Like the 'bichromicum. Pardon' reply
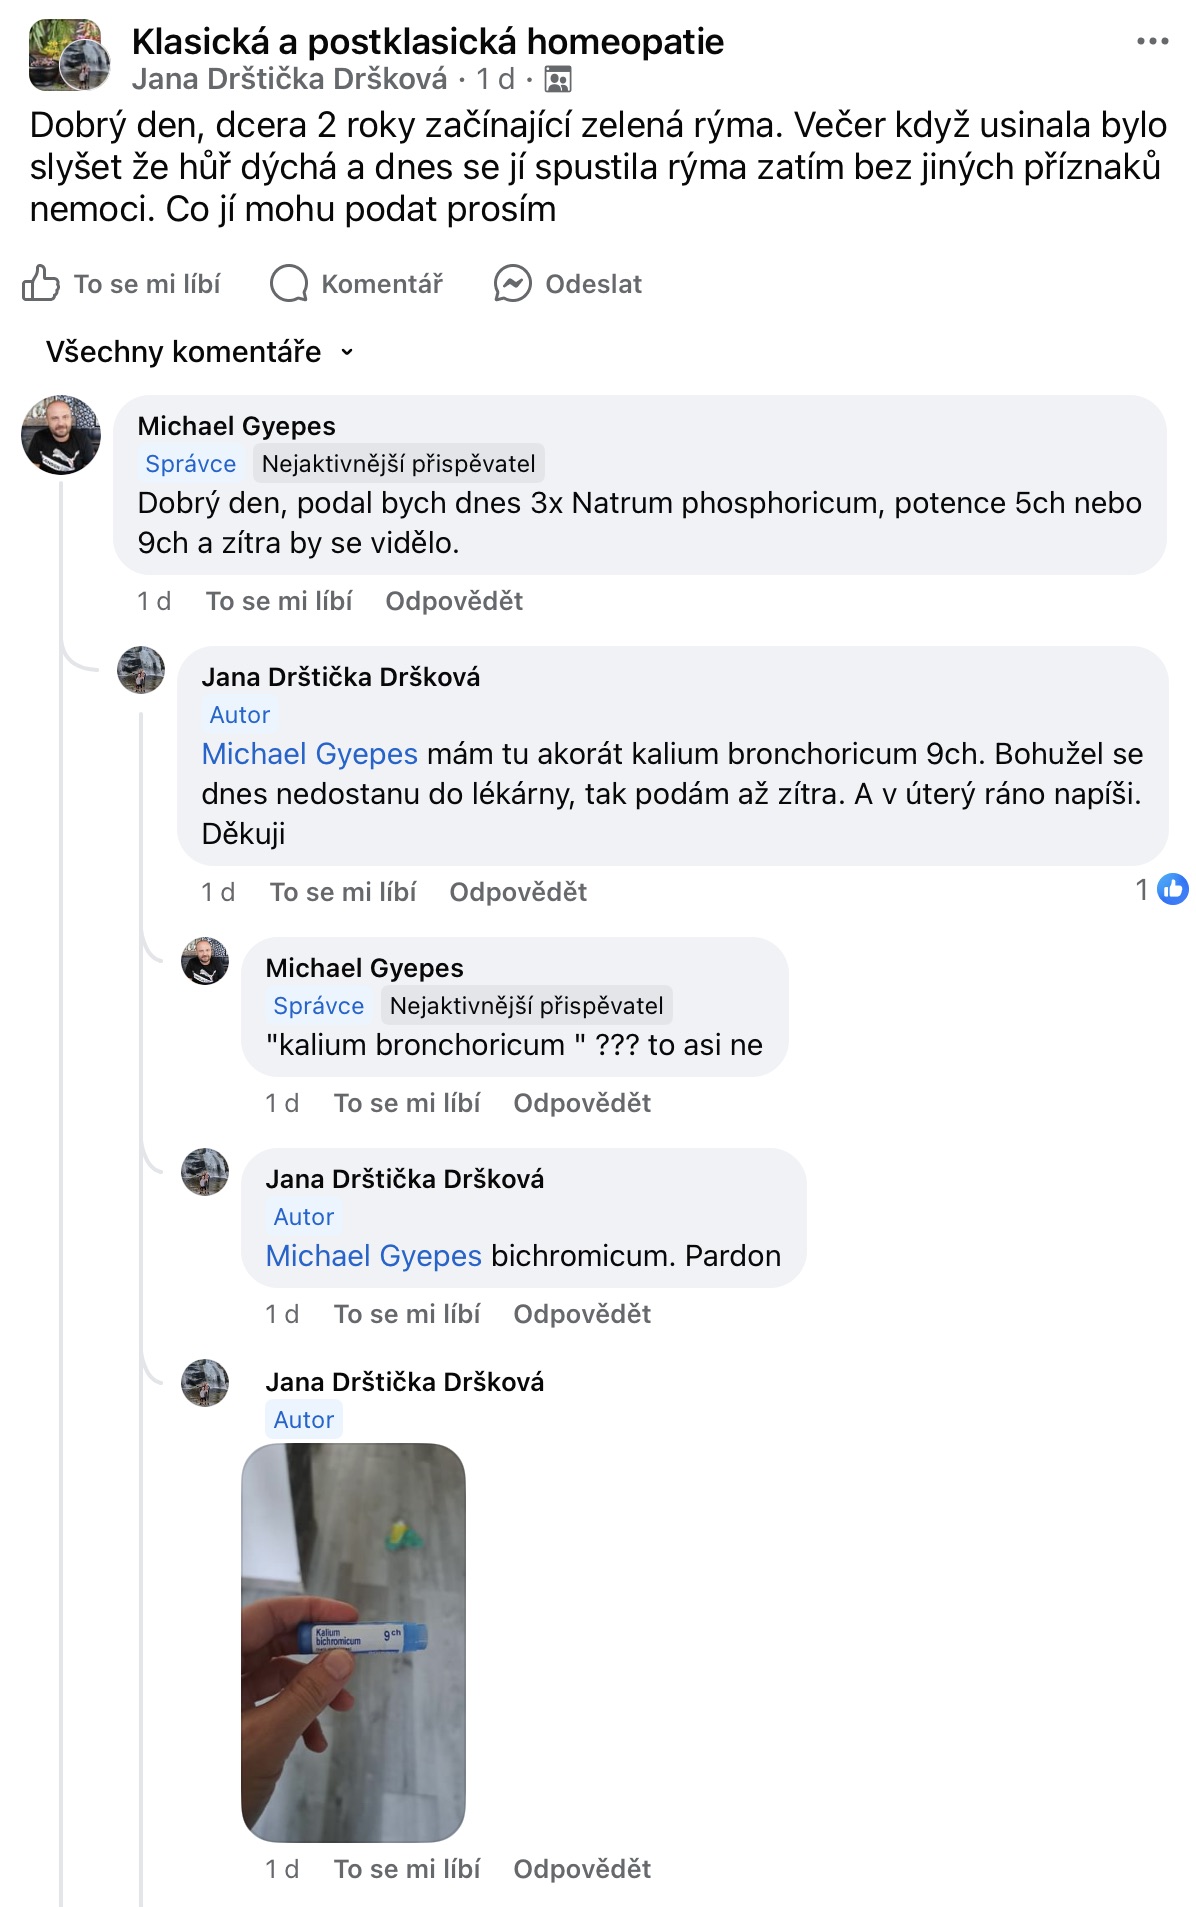This screenshot has height=1907, width=1196. pyautogui.click(x=406, y=1314)
